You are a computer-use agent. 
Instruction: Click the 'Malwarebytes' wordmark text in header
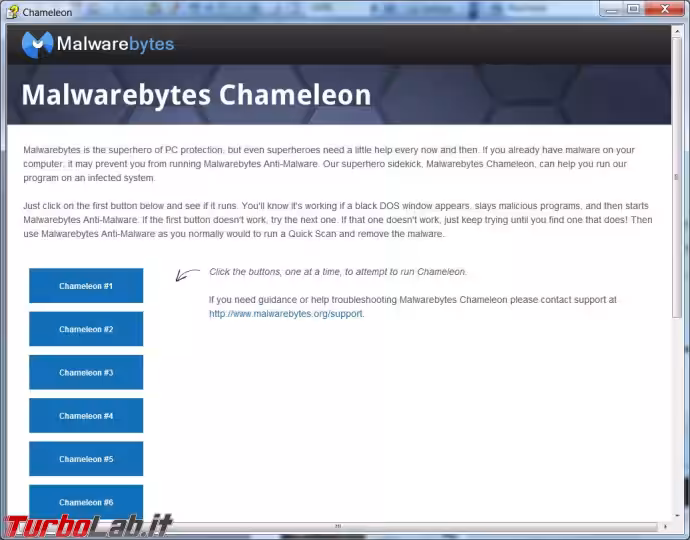tap(115, 44)
